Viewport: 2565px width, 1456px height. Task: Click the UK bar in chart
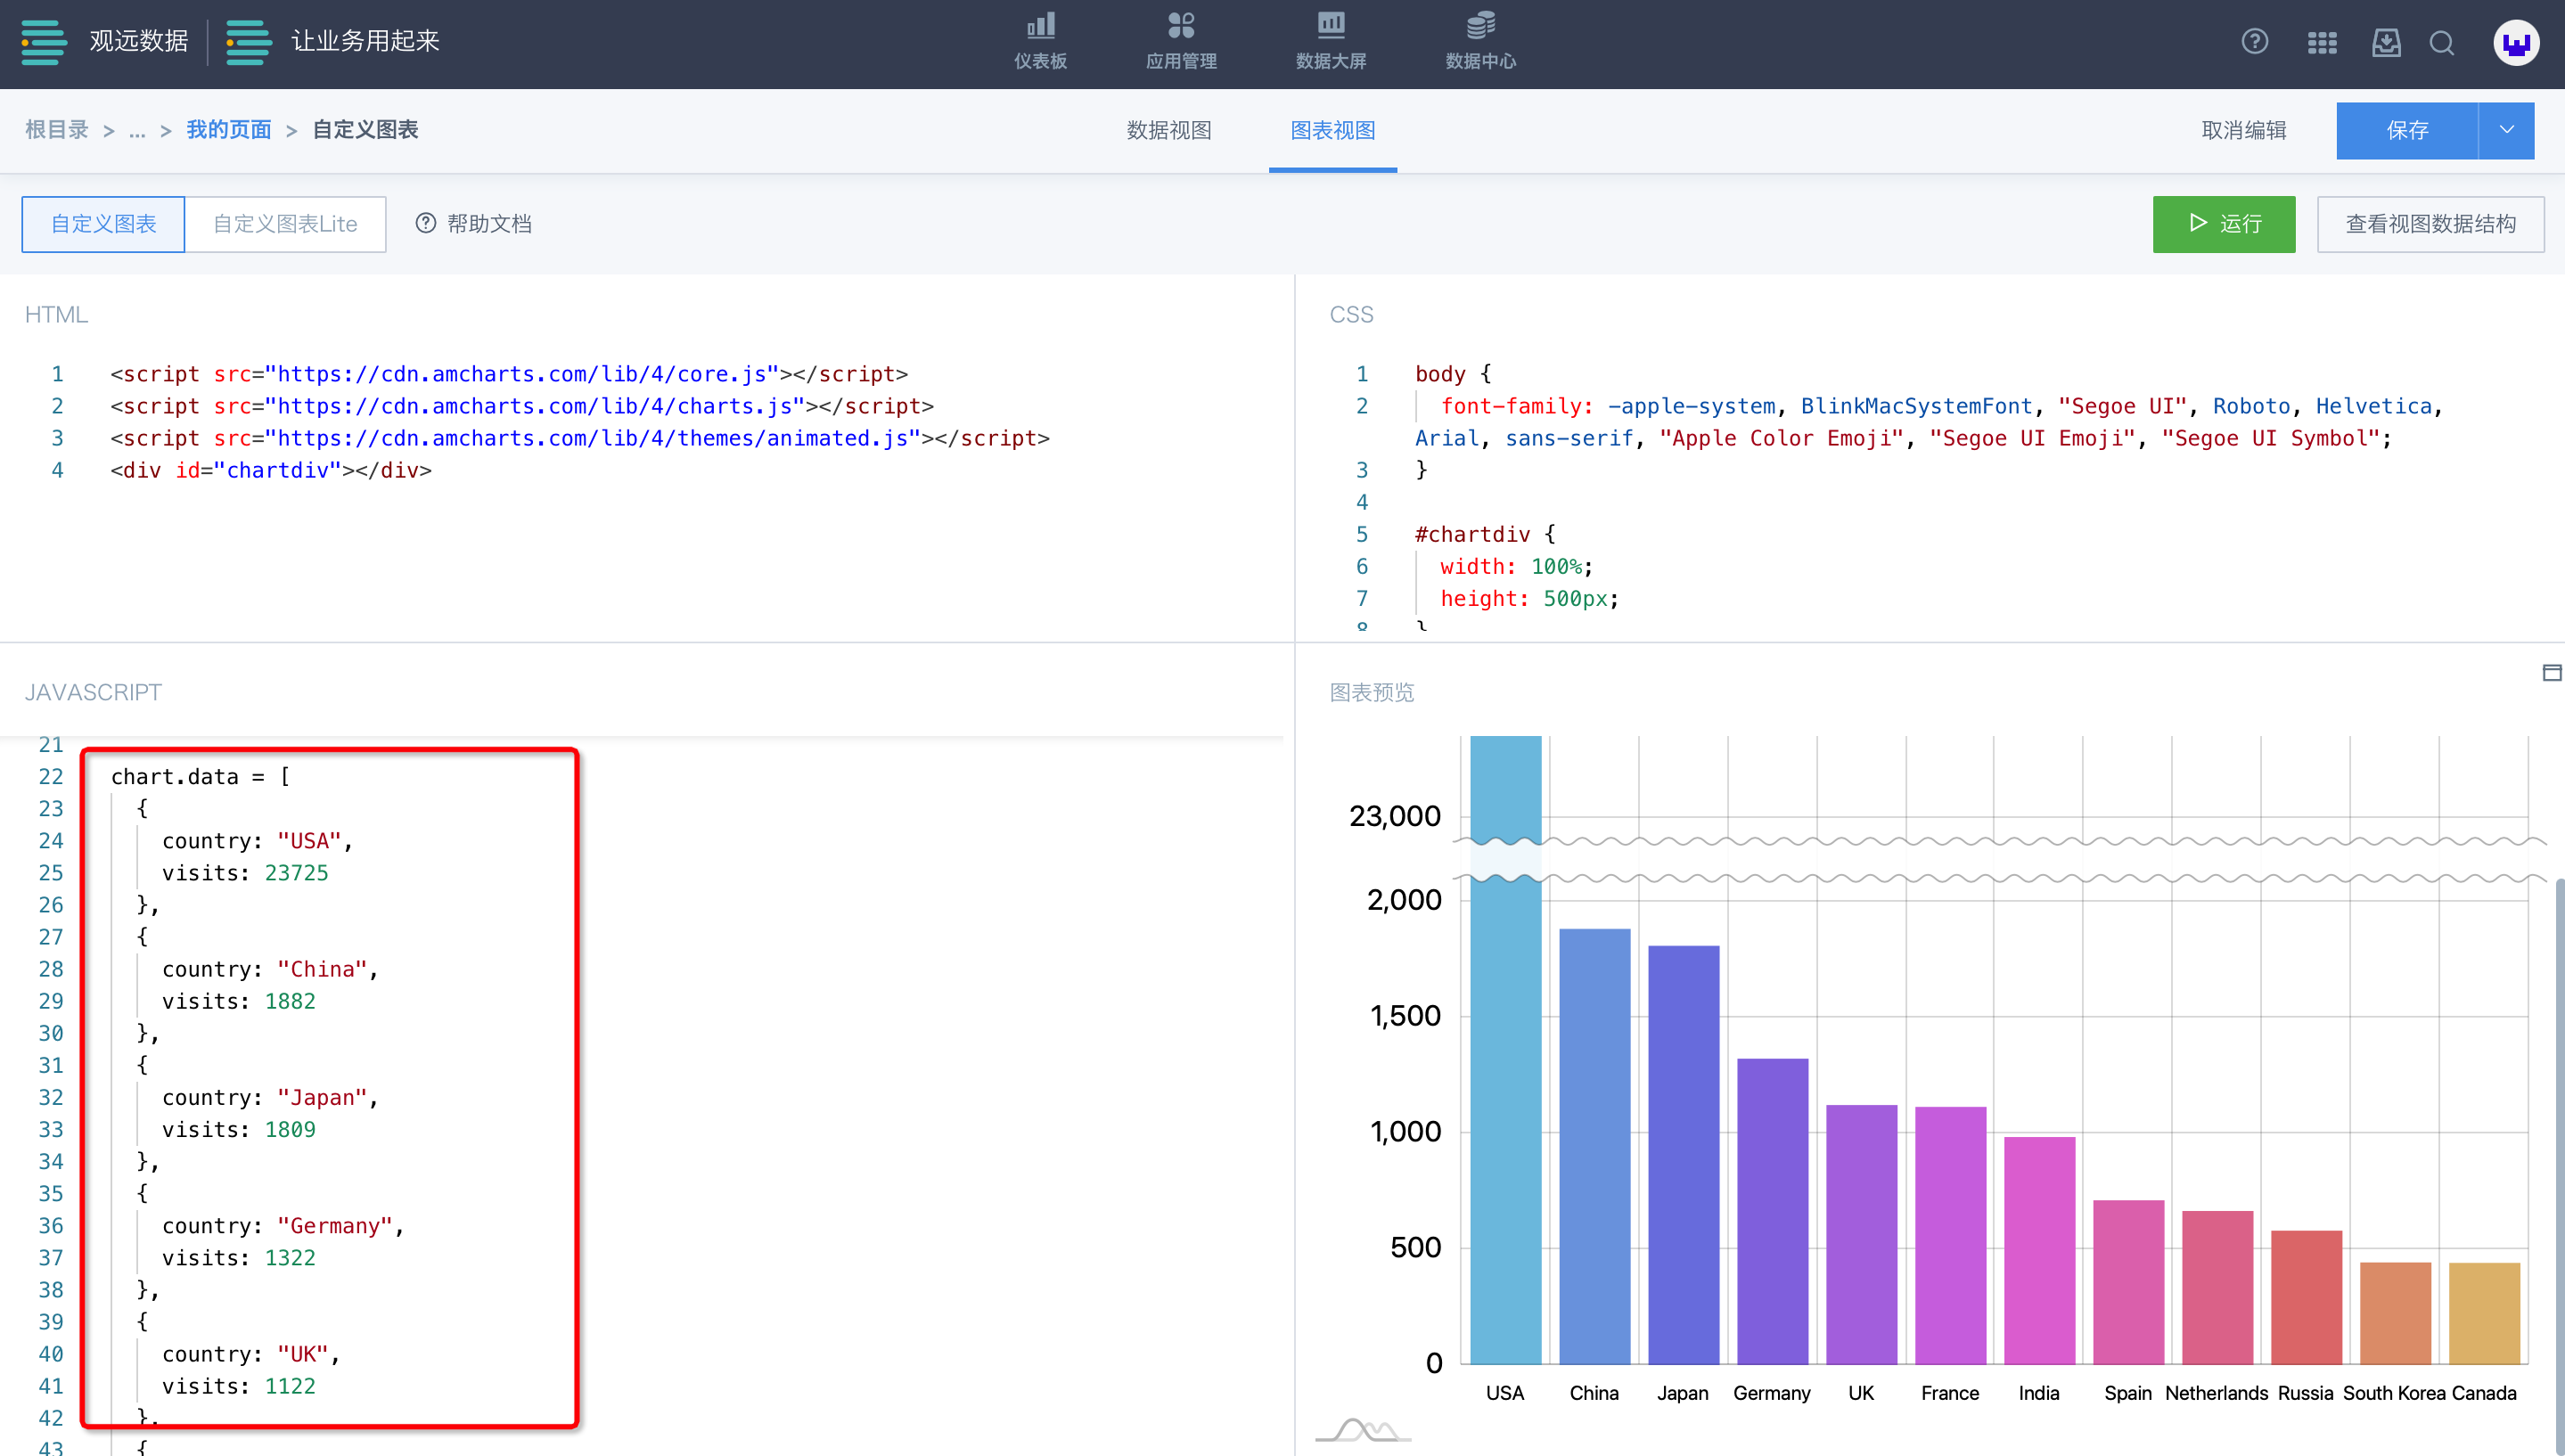point(1861,1234)
